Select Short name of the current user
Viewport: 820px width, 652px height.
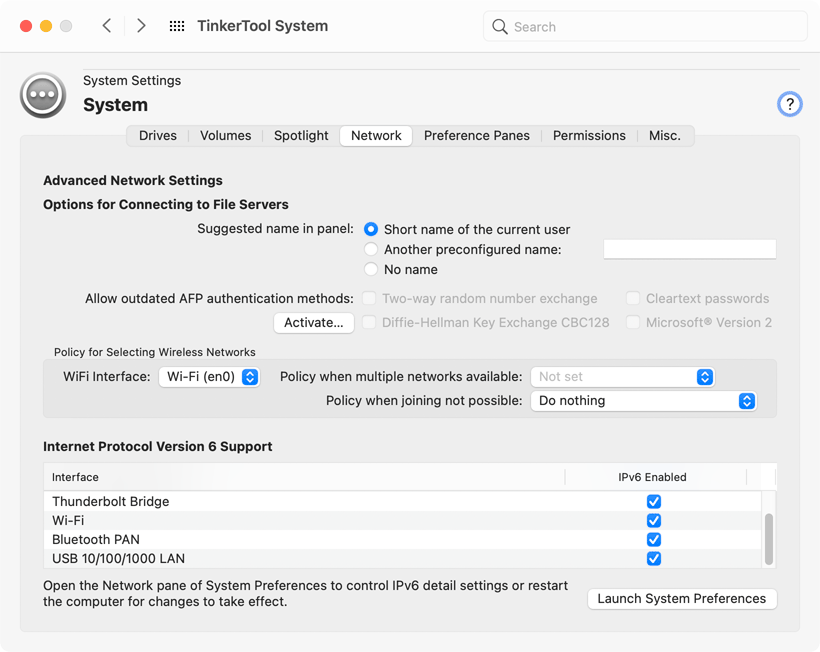point(371,229)
